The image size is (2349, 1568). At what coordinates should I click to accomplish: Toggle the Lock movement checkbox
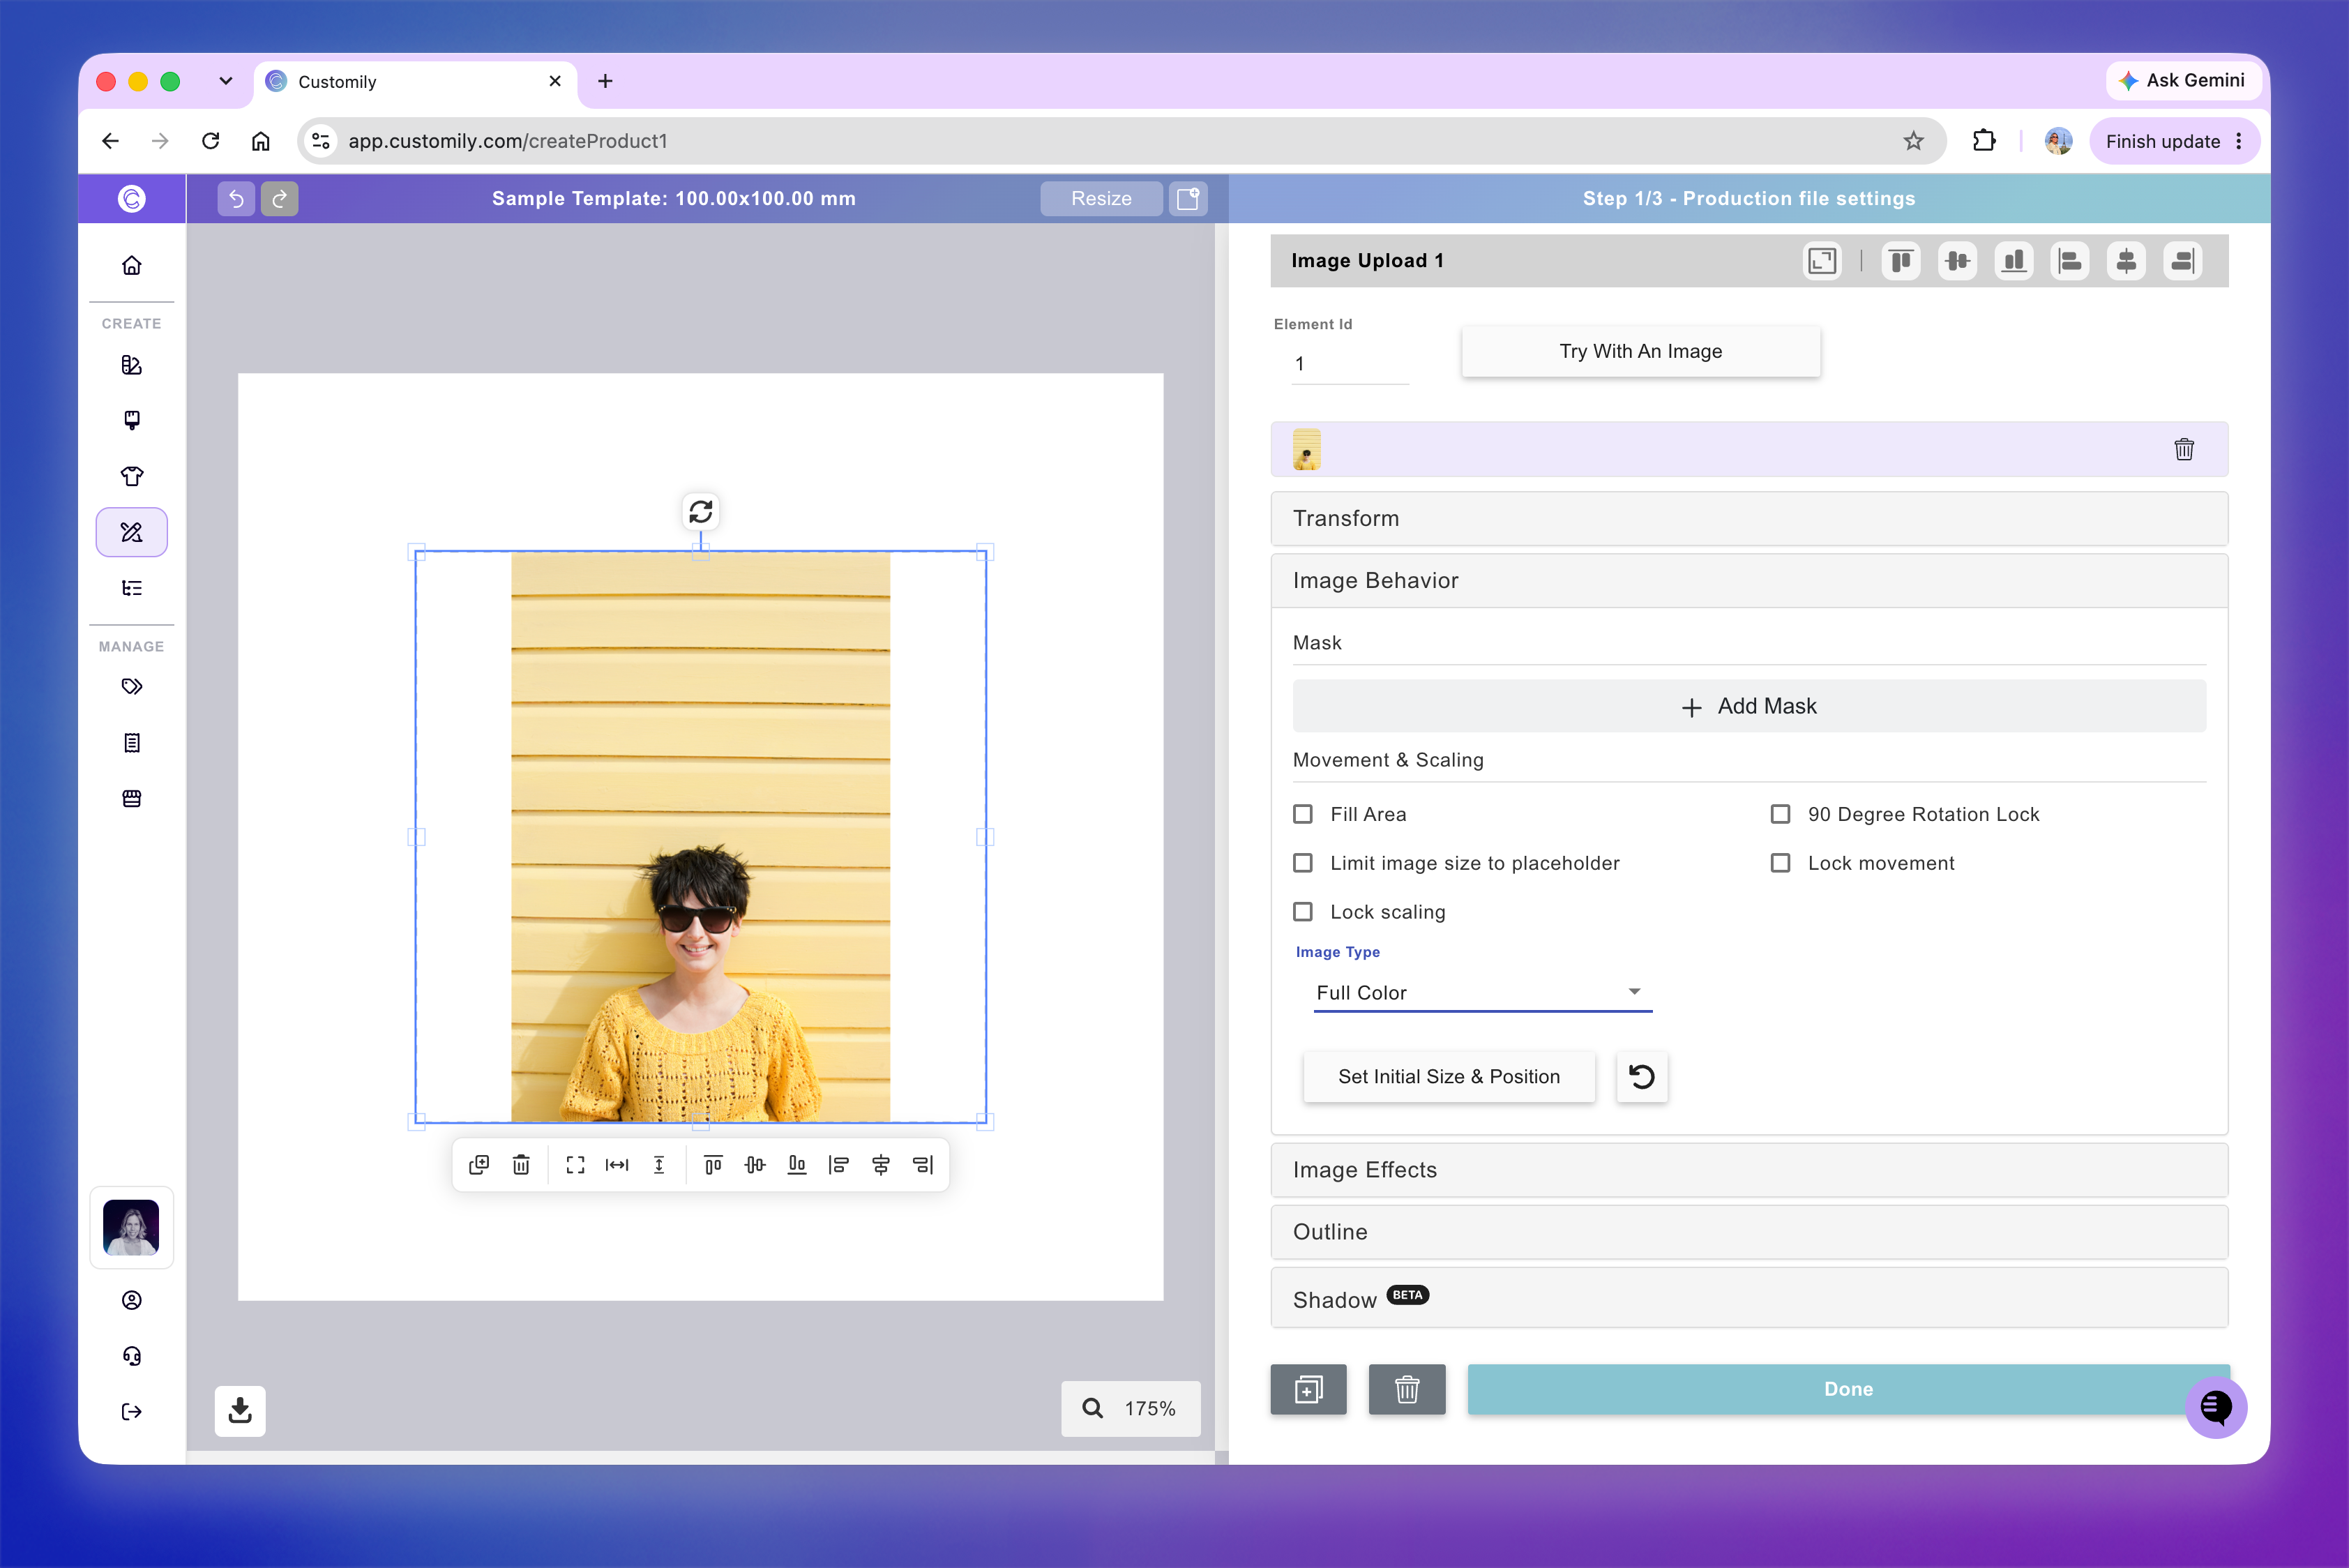point(1781,863)
